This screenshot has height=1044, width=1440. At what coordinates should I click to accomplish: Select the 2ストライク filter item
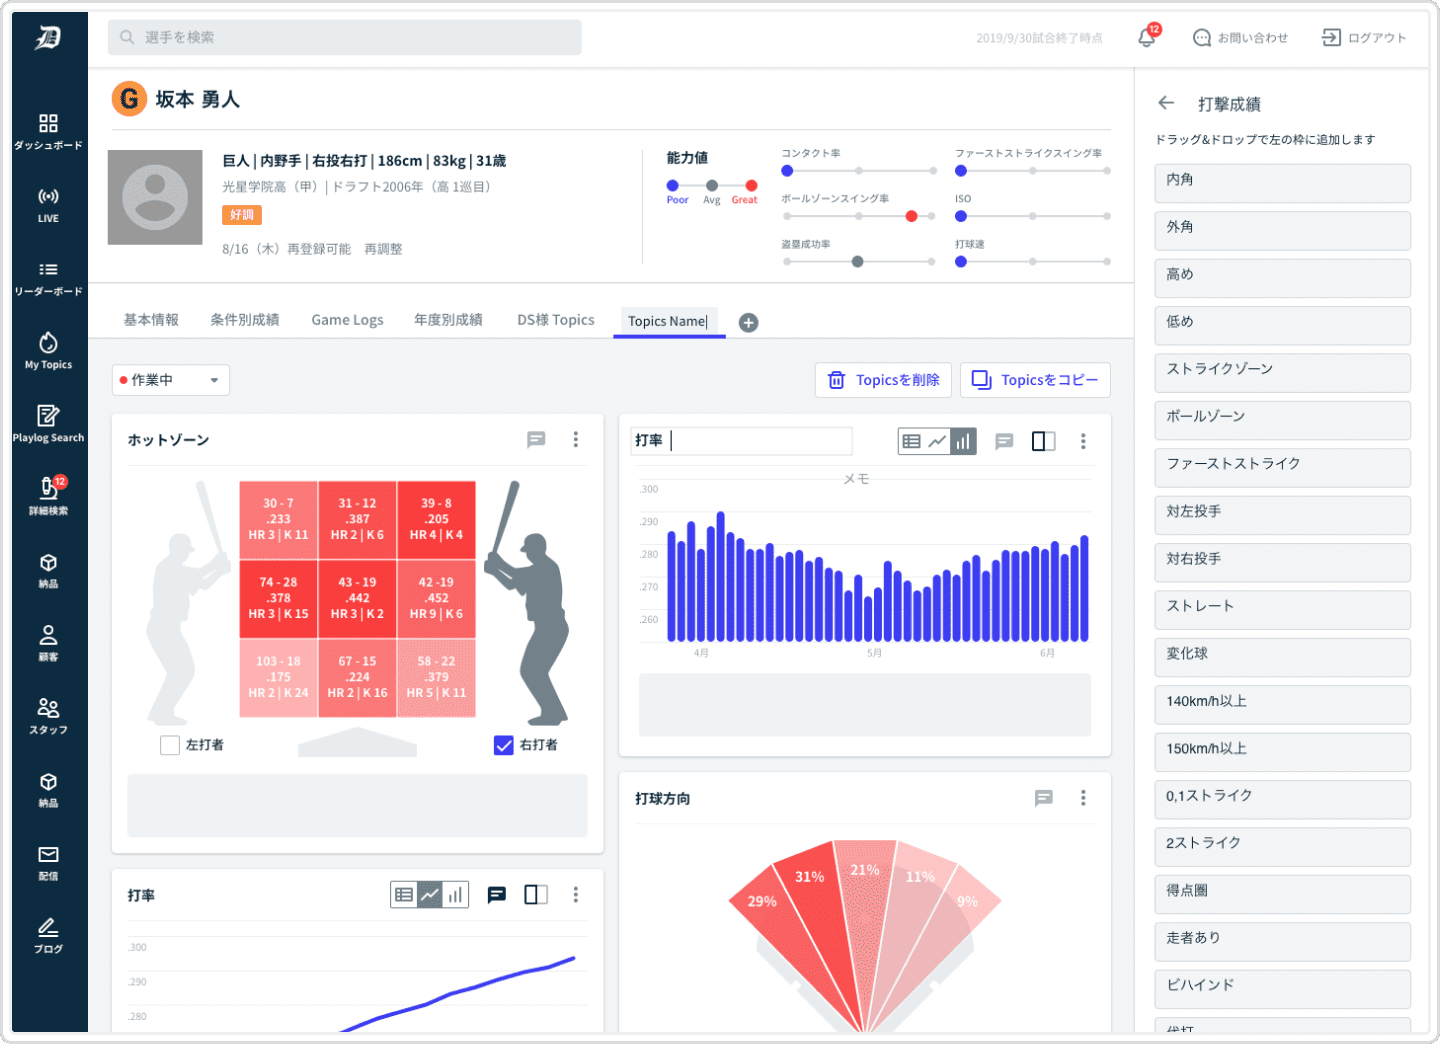pyautogui.click(x=1282, y=848)
